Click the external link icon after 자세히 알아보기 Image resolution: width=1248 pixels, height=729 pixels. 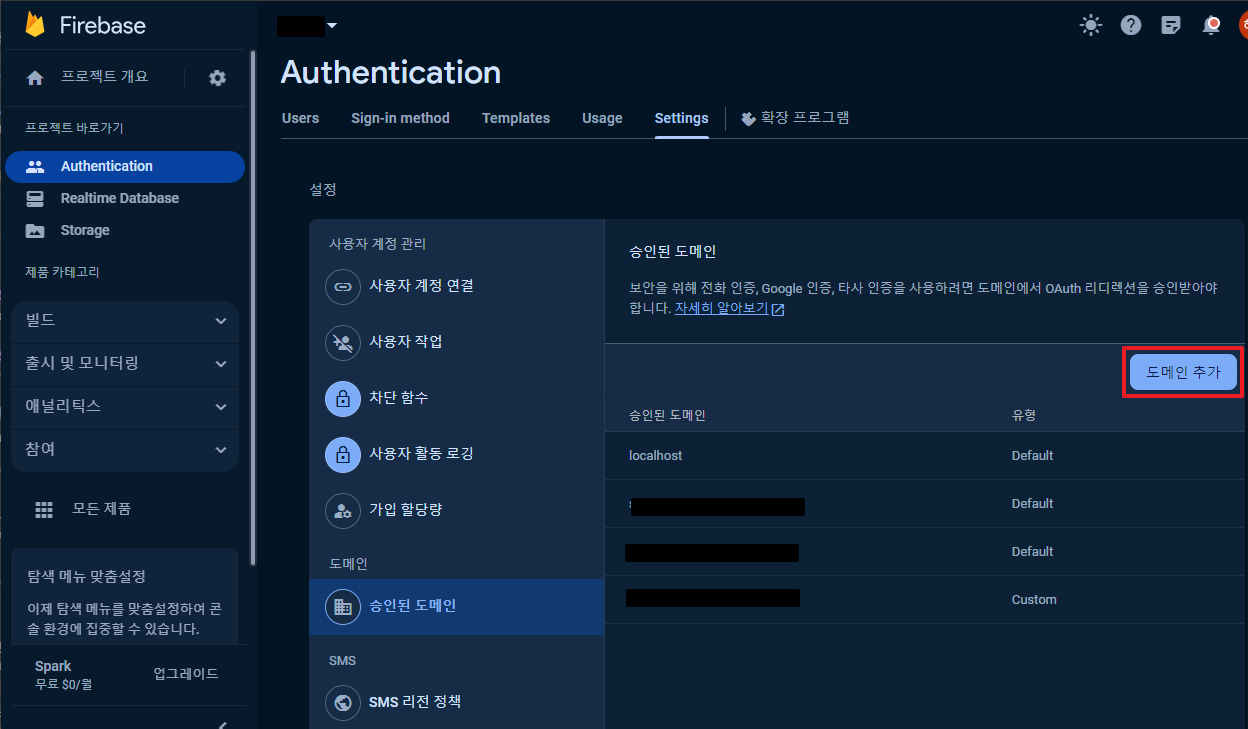click(778, 310)
